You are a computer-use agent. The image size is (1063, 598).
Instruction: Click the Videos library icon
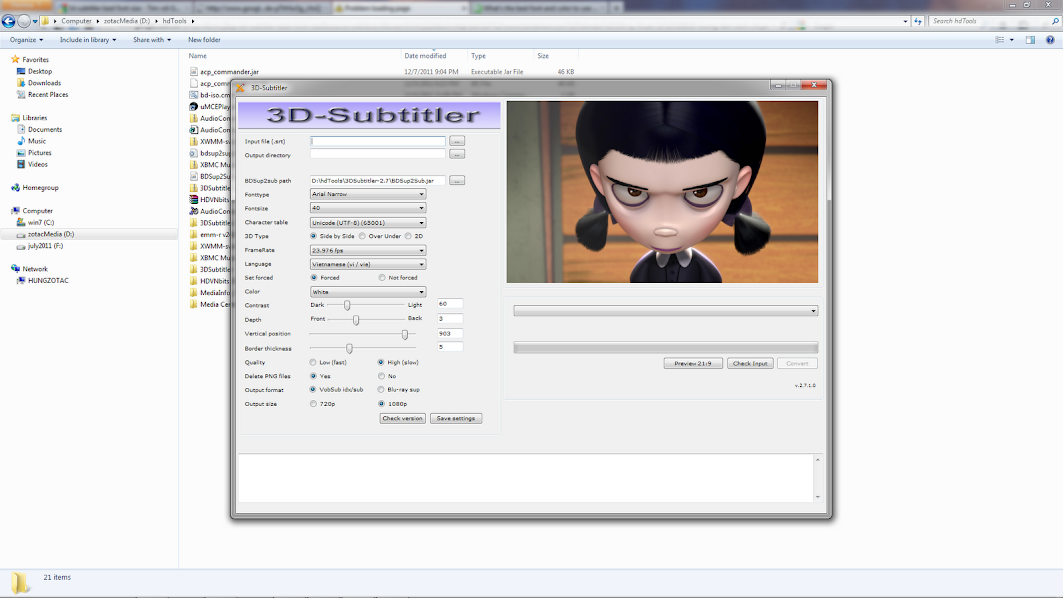(x=21, y=164)
